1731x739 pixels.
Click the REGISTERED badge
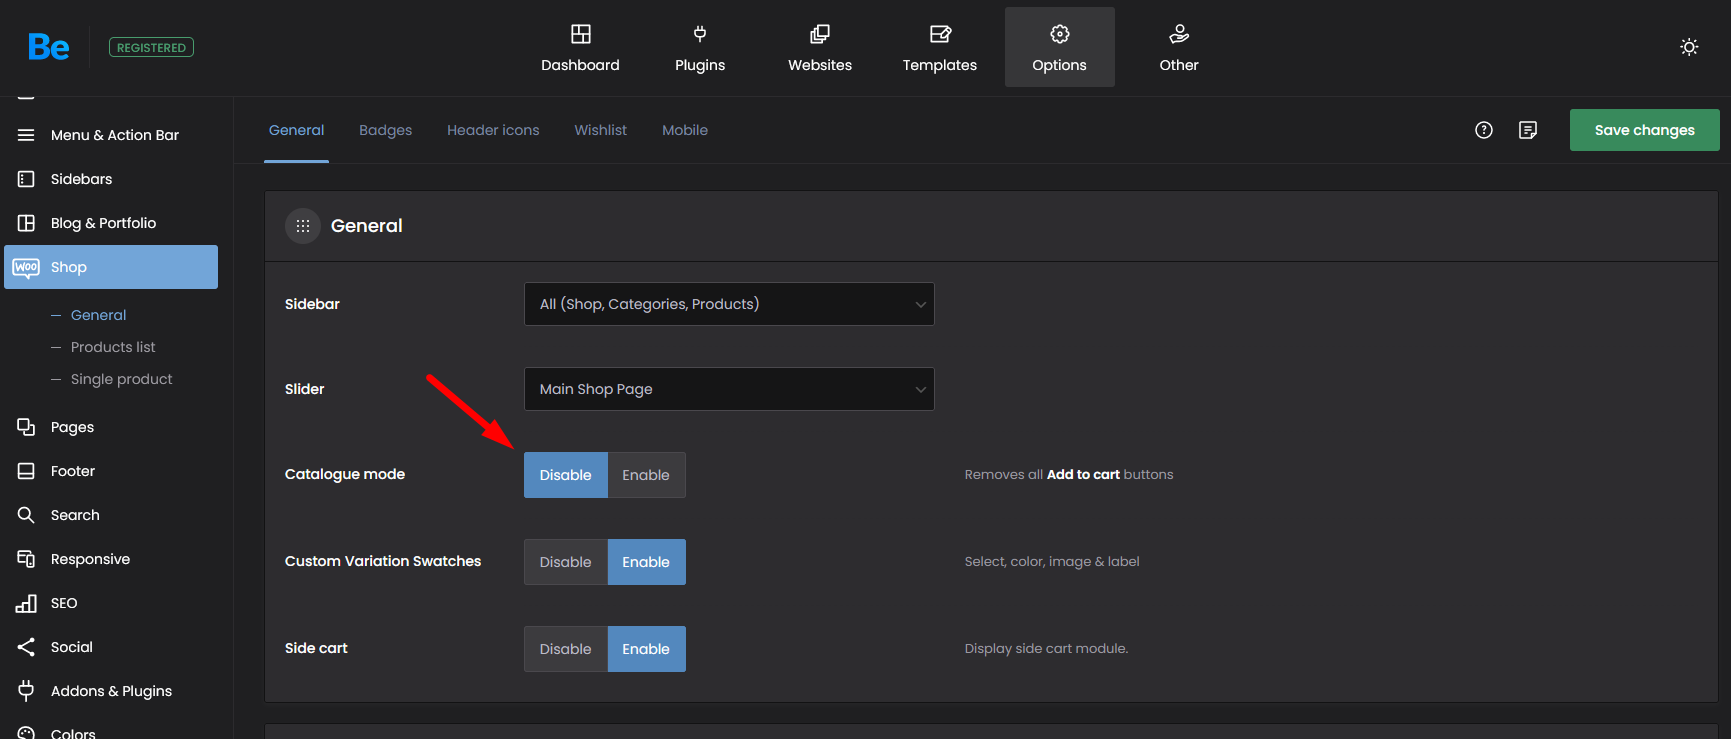tap(151, 47)
